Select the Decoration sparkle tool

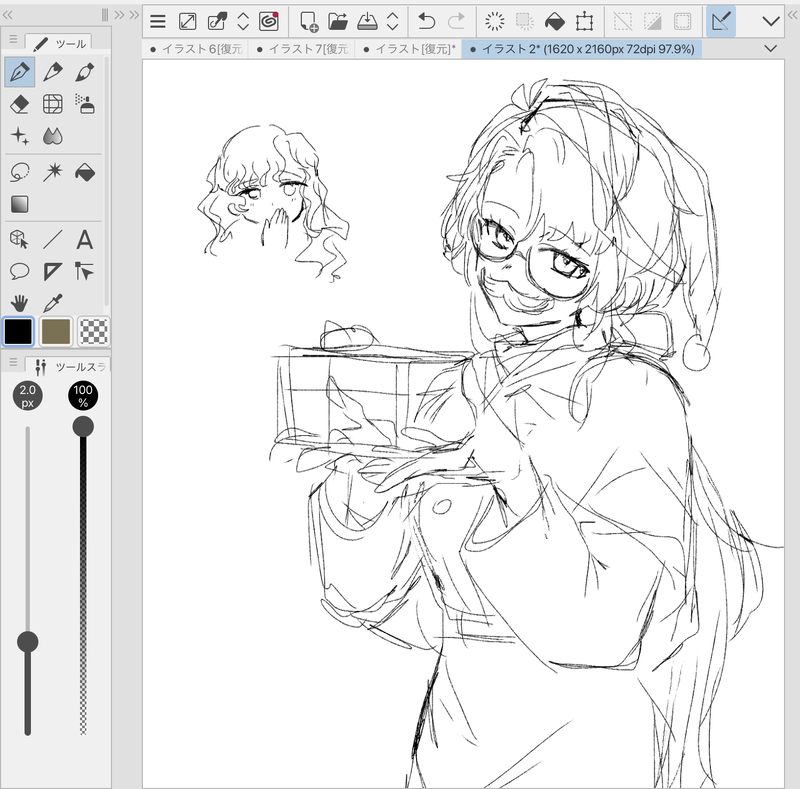coord(20,136)
